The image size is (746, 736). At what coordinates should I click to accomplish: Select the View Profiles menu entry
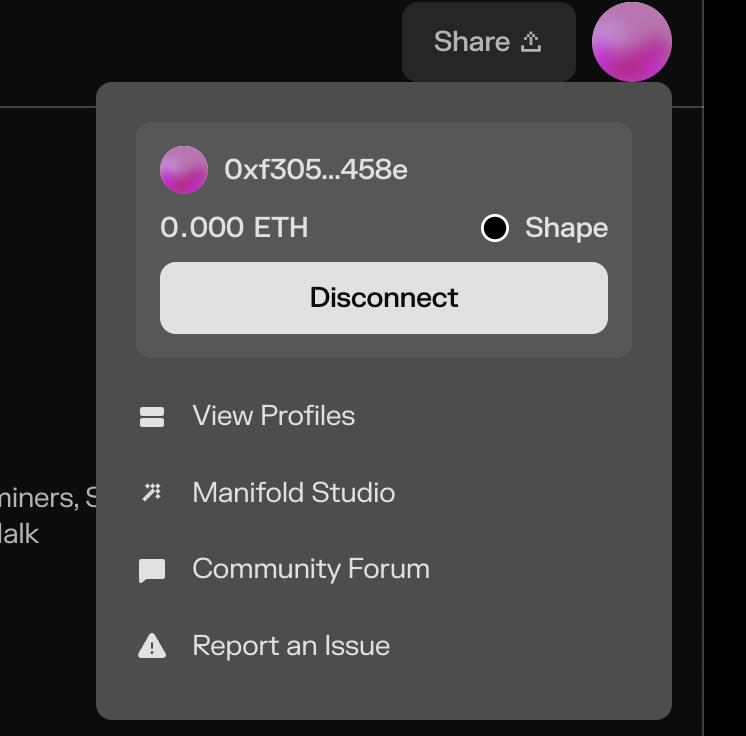[273, 416]
